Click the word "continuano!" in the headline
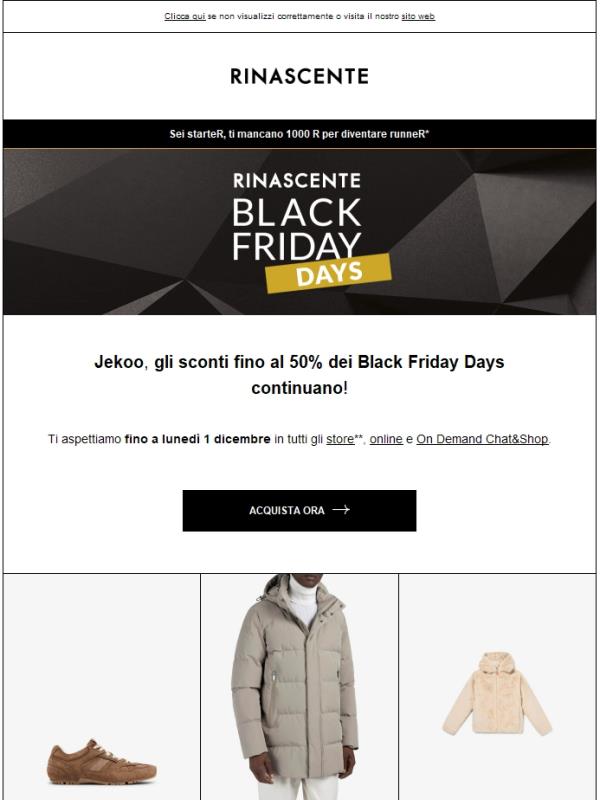This screenshot has height=800, width=600. [299, 387]
